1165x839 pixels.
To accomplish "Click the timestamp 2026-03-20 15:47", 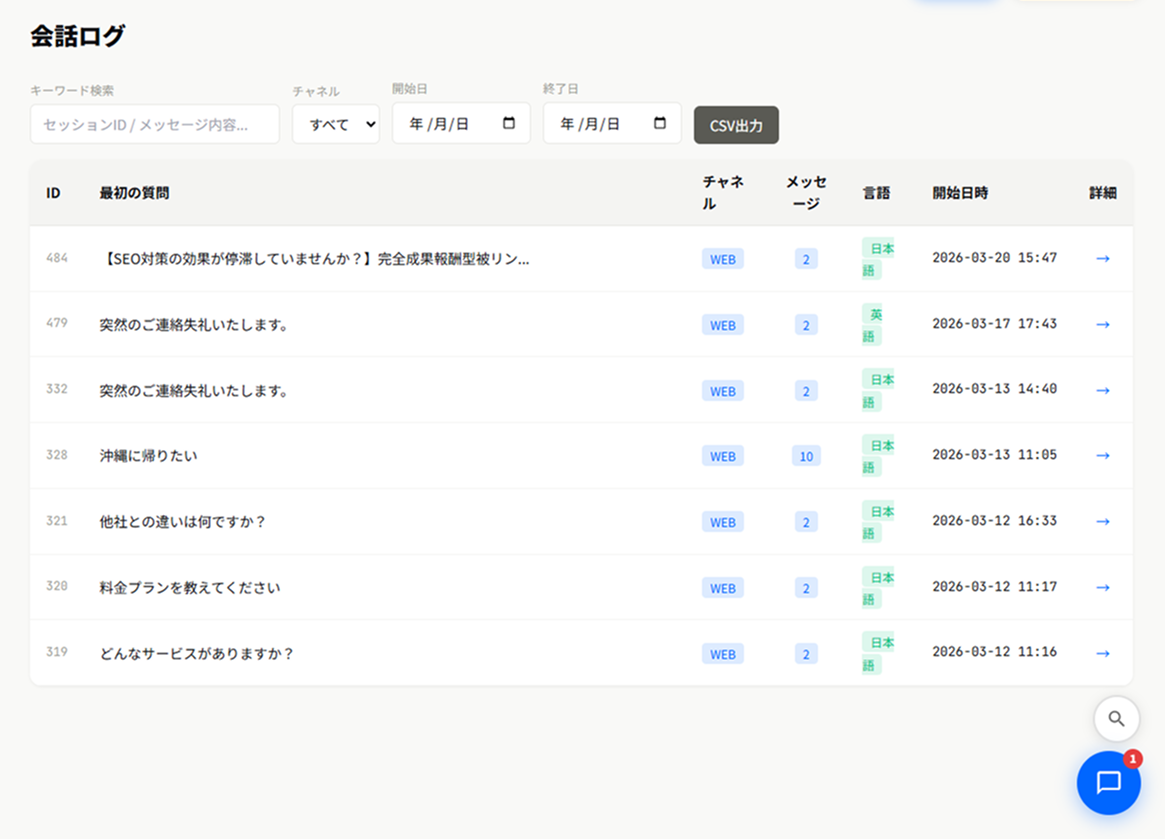I will 994,258.
